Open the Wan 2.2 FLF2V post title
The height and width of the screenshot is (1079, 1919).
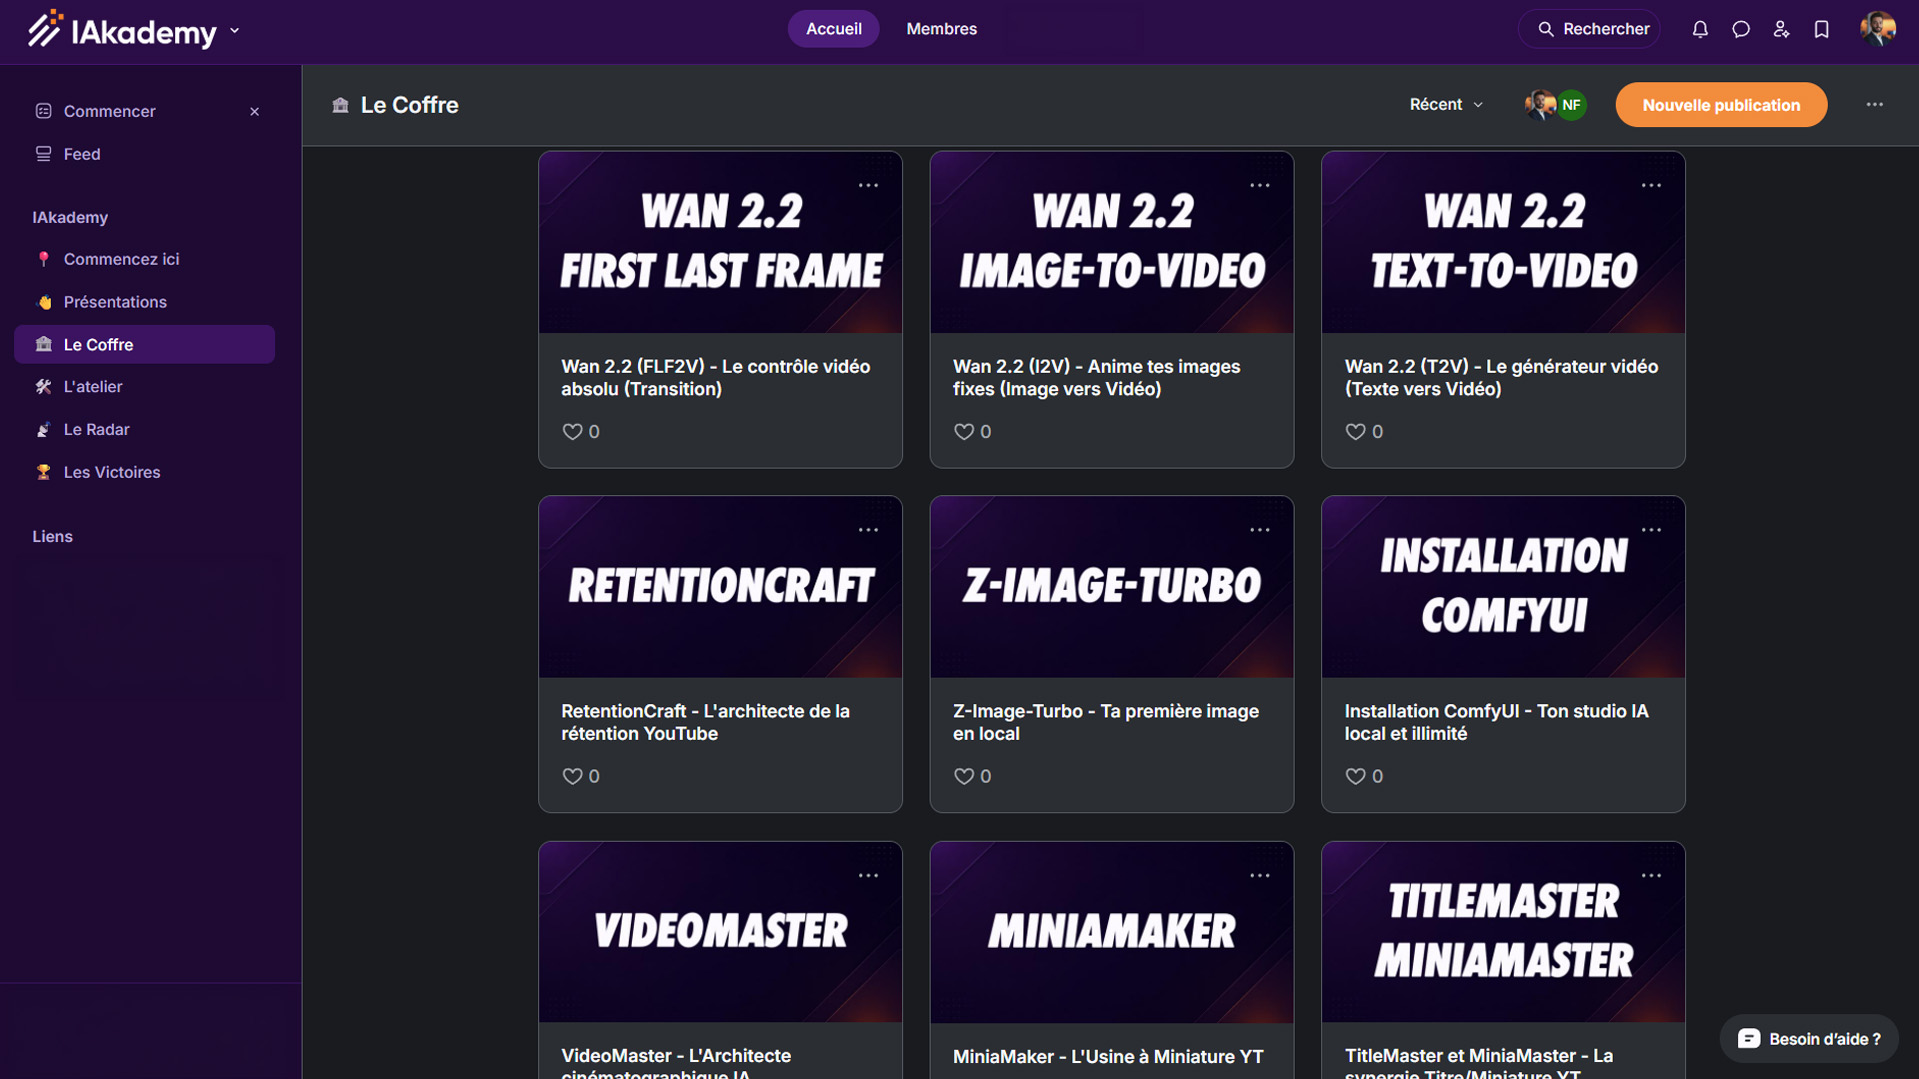[716, 378]
